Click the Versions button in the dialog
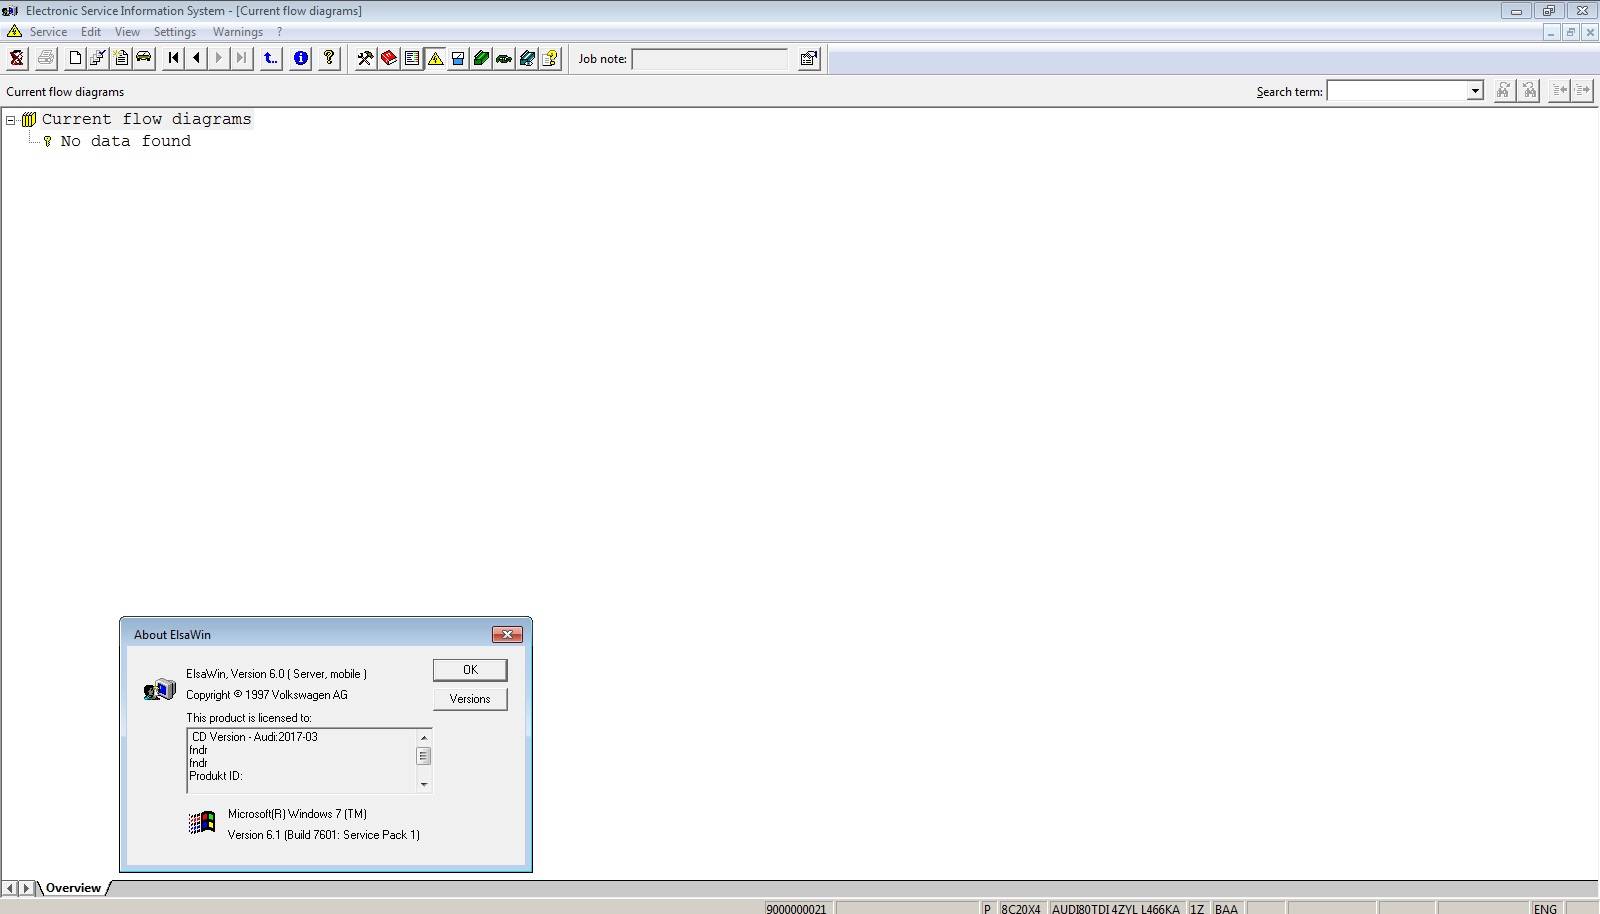This screenshot has width=1600, height=914. click(x=469, y=699)
